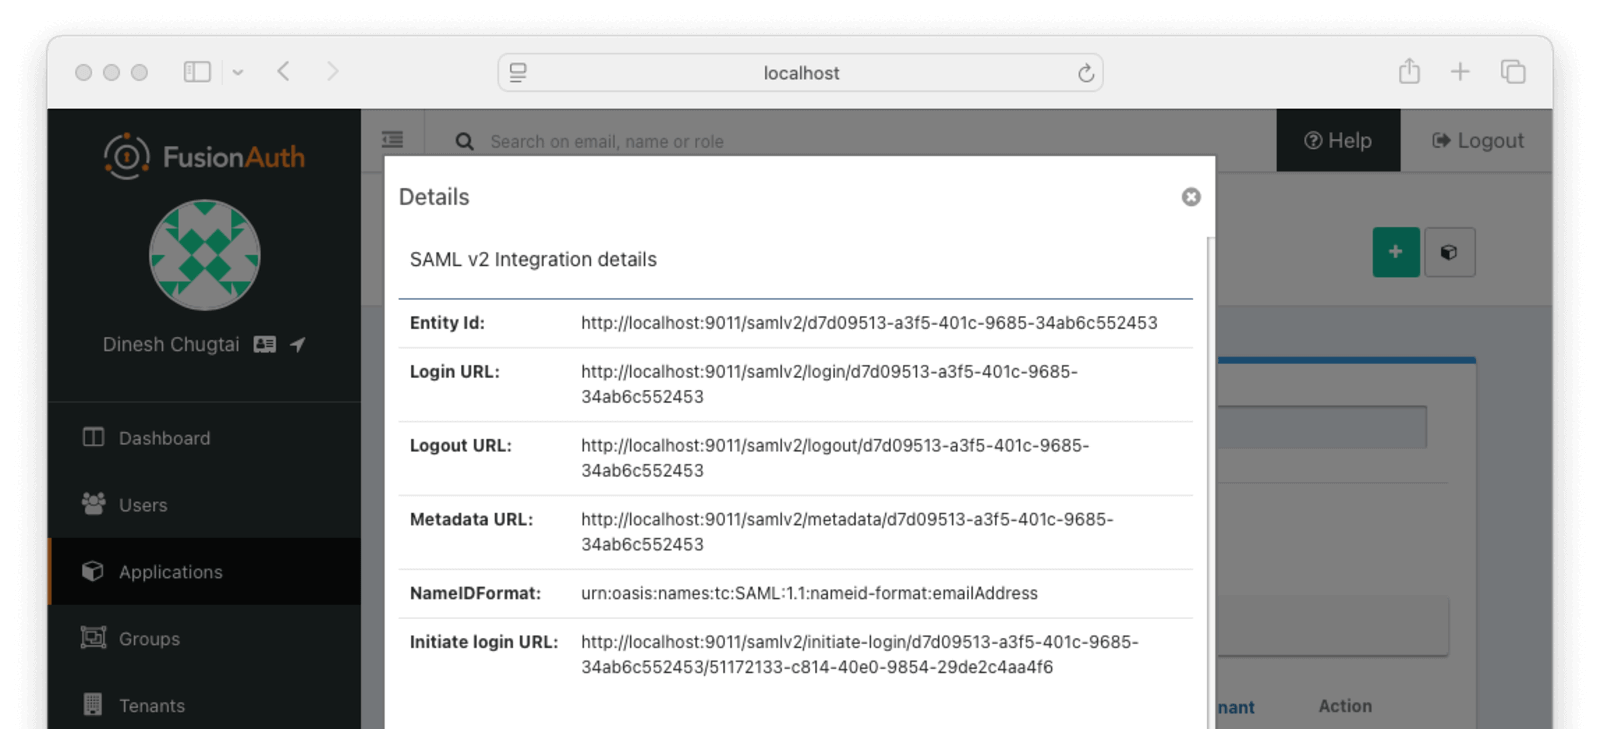
Task: Click the Metadata URL value
Action: point(847,532)
